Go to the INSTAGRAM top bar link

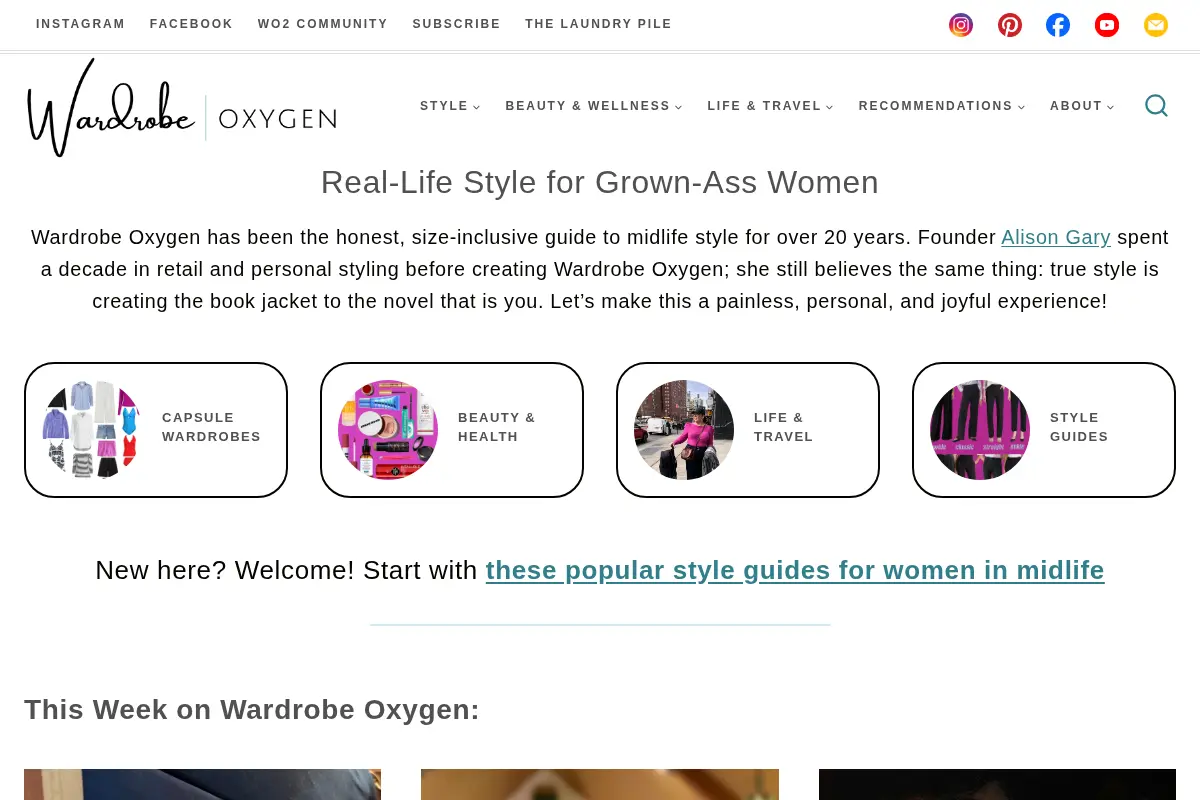coord(81,24)
